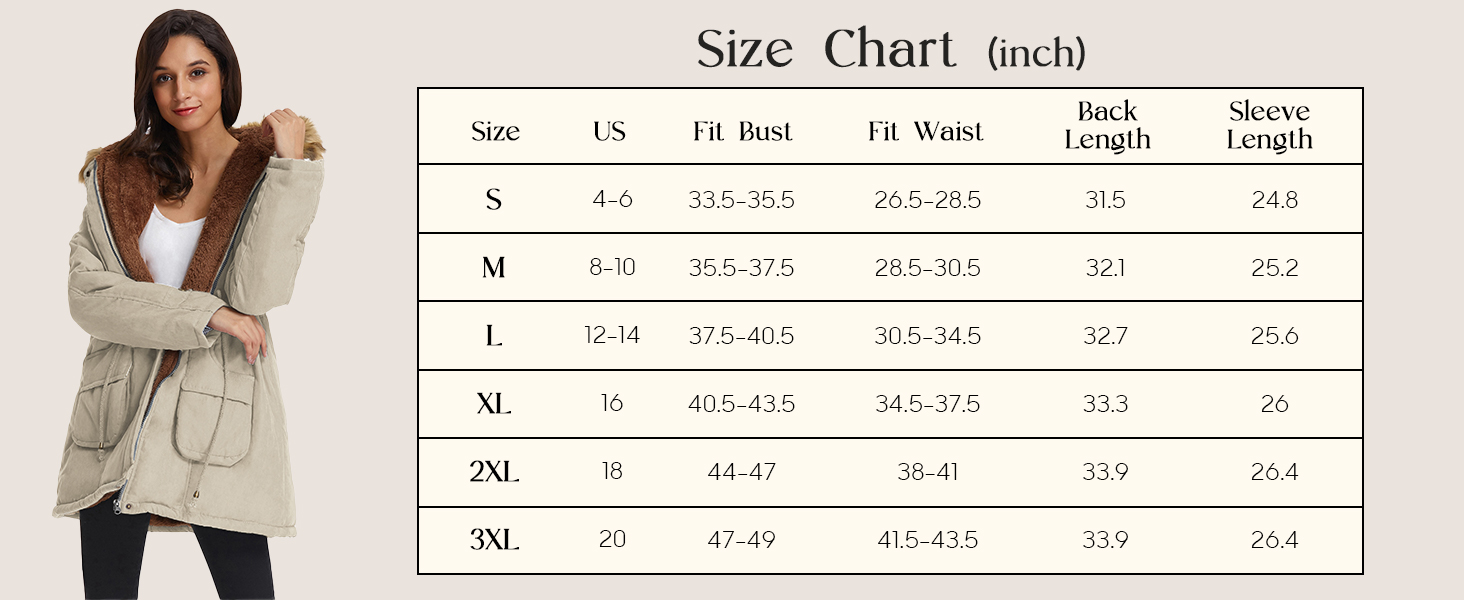Viewport: 1464px width, 600px height.
Task: Pick the 3XL size row label
Action: click(x=494, y=540)
